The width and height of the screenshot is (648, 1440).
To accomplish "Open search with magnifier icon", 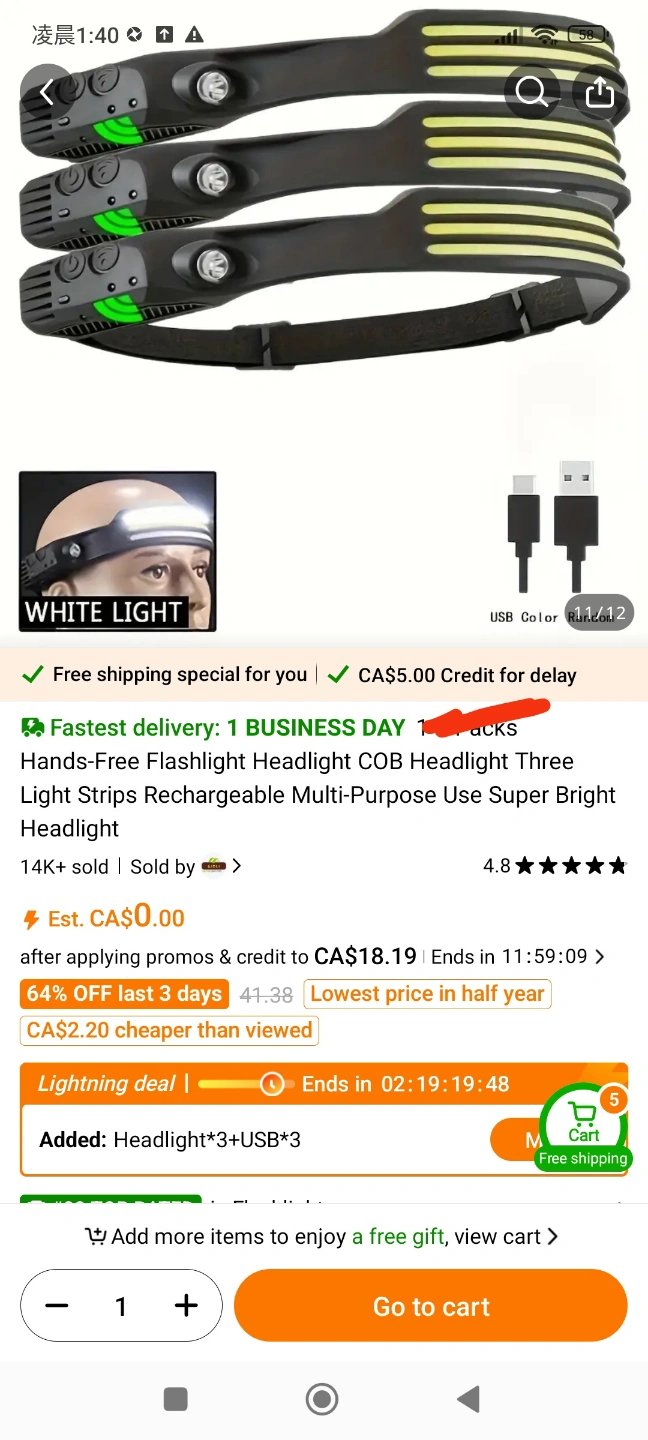I will [531, 92].
